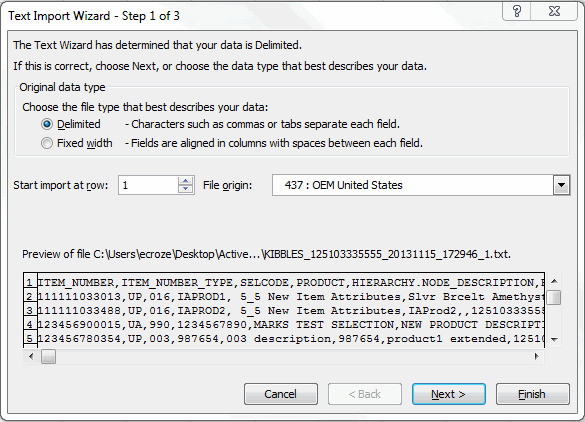Click preview row 1 header line
The width and height of the screenshot is (585, 422).
(291, 282)
